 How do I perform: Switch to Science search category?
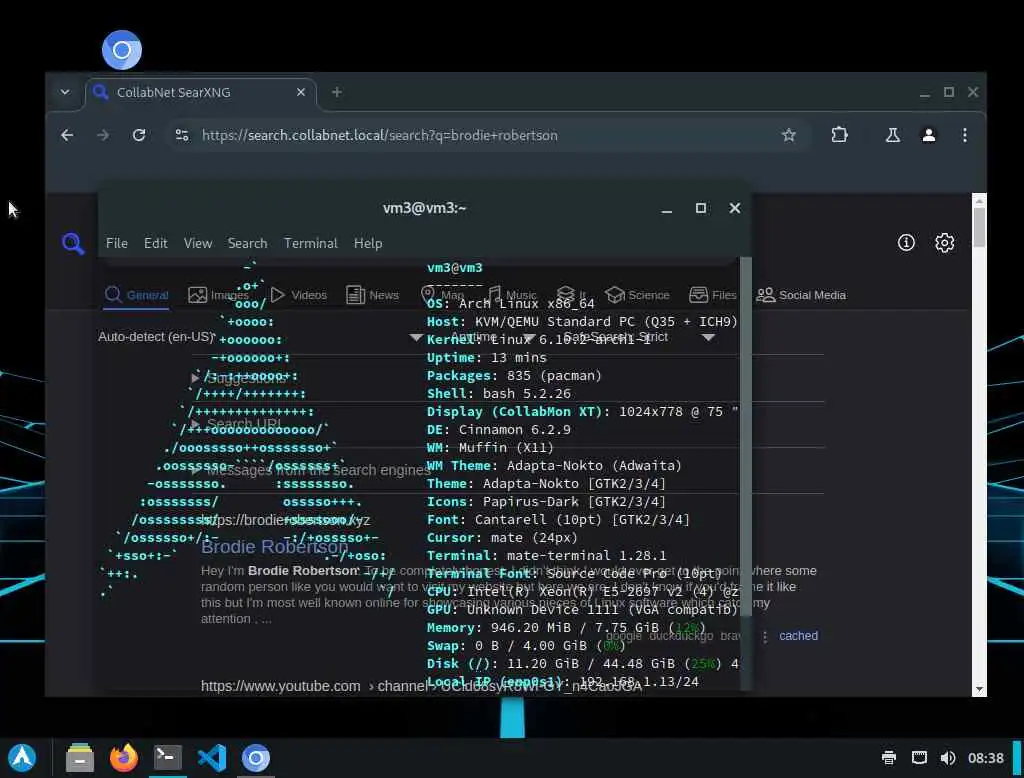coord(637,295)
